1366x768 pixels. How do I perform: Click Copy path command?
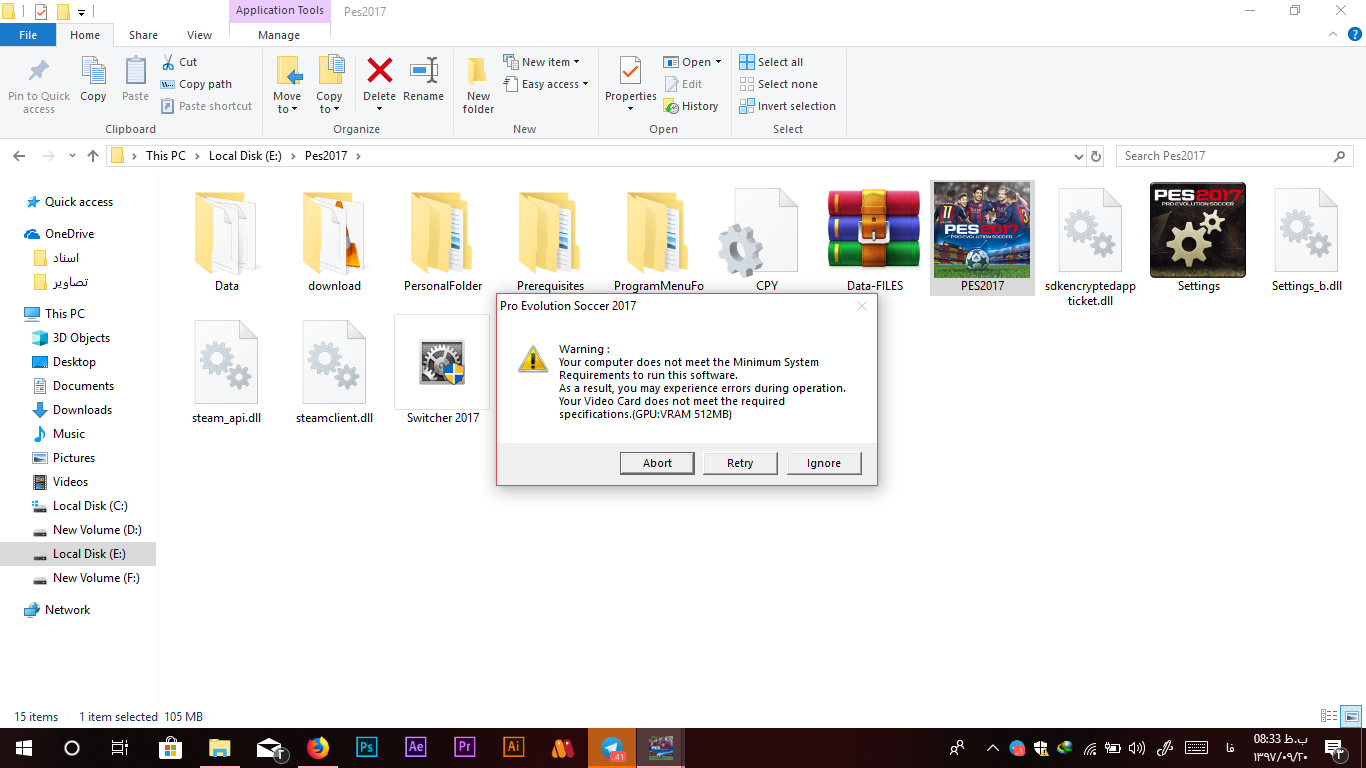point(196,84)
